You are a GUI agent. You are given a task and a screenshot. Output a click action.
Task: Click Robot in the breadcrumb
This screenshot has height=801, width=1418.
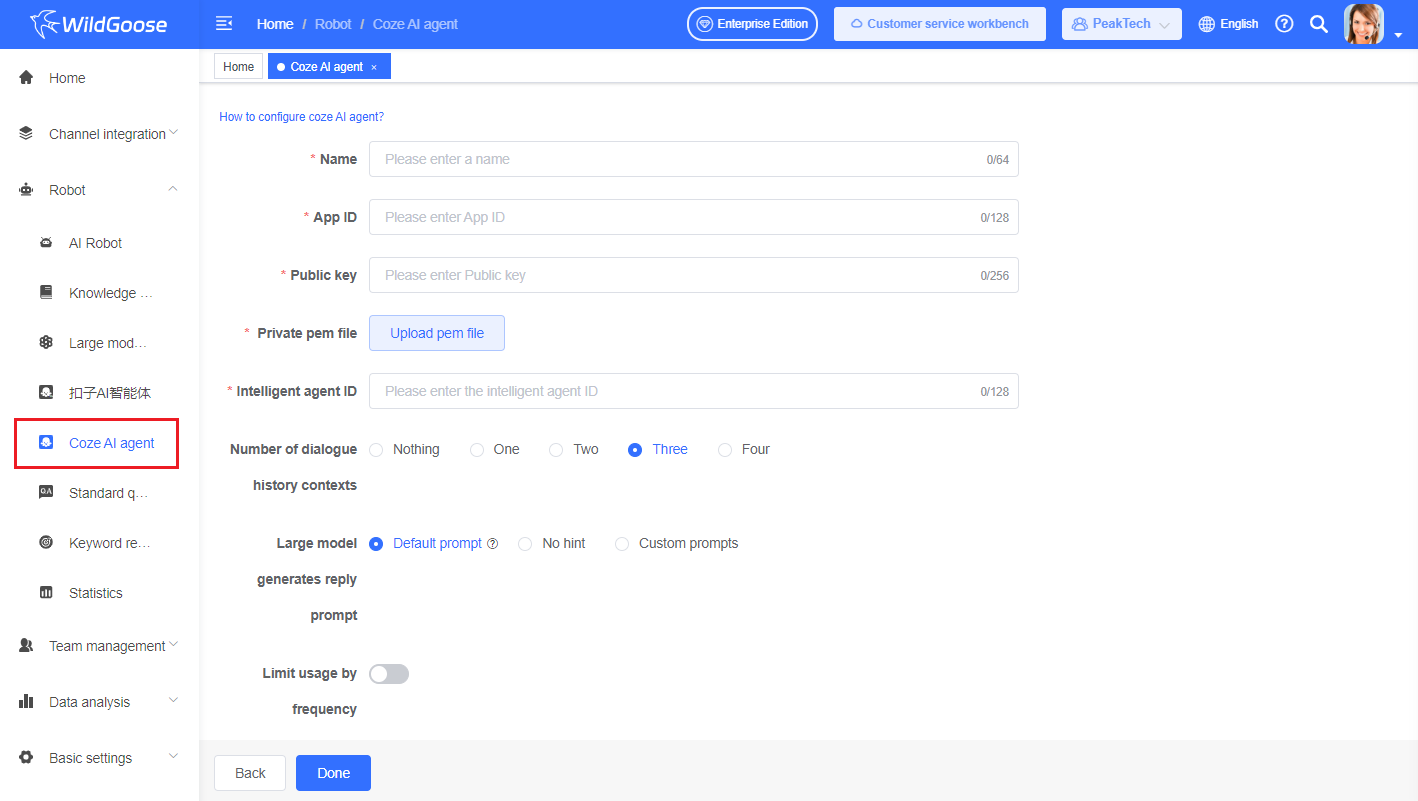pyautogui.click(x=334, y=24)
